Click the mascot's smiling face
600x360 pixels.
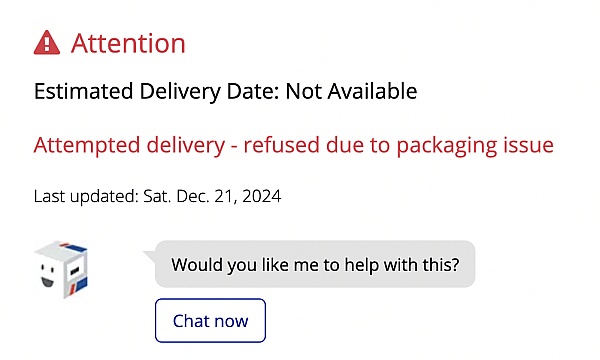(x=48, y=275)
